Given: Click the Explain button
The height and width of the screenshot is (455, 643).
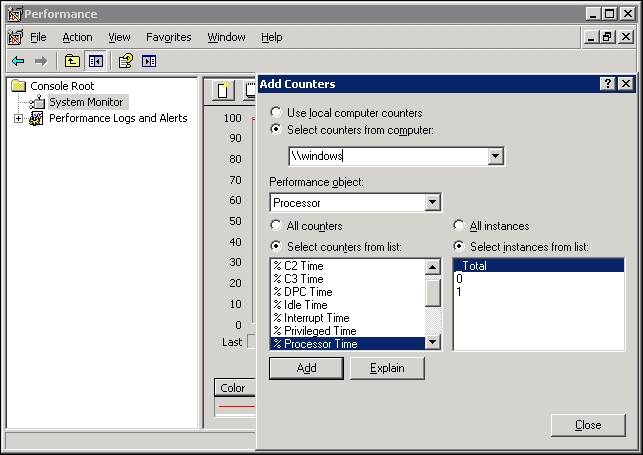Looking at the screenshot, I should (387, 368).
